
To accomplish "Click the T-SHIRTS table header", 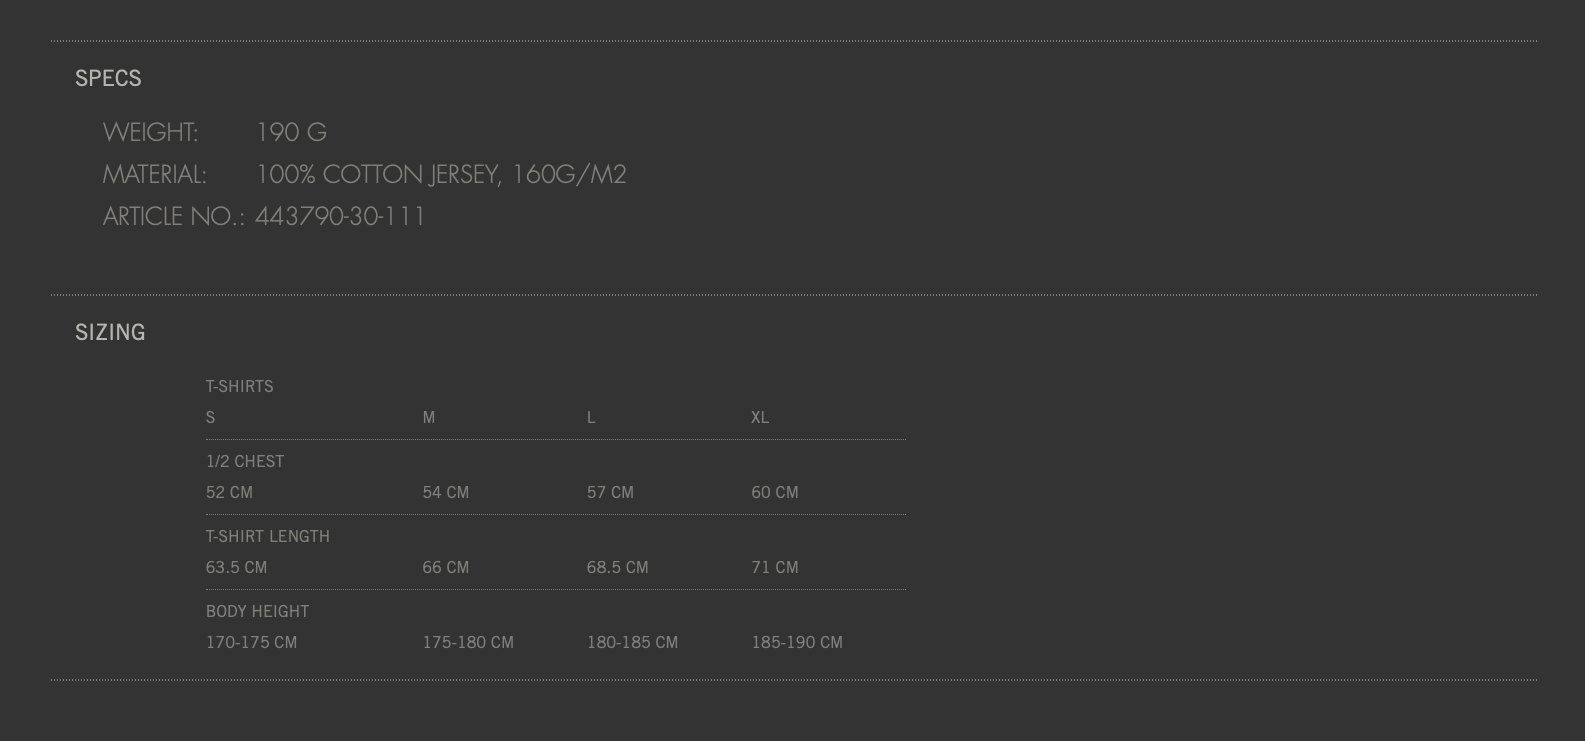I will [x=239, y=386].
